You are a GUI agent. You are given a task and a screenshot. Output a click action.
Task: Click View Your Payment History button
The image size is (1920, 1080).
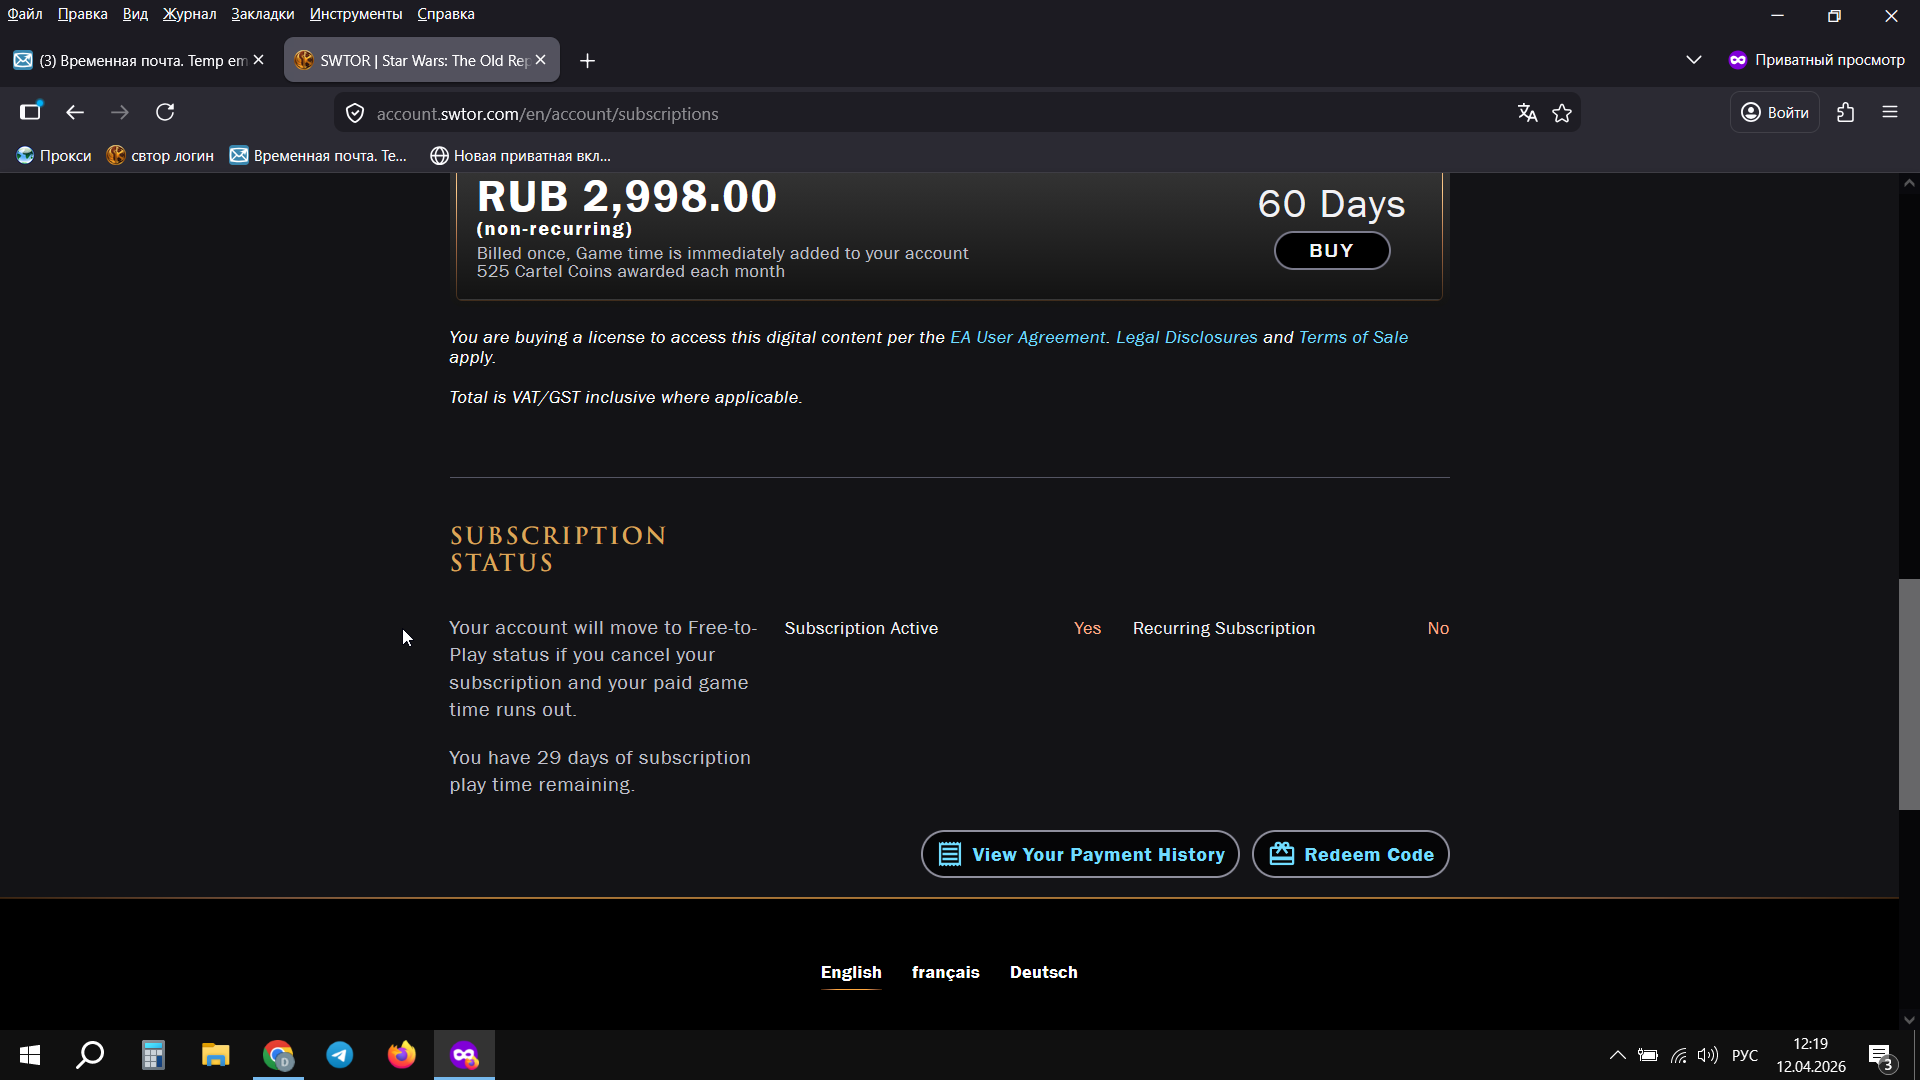click(1080, 854)
